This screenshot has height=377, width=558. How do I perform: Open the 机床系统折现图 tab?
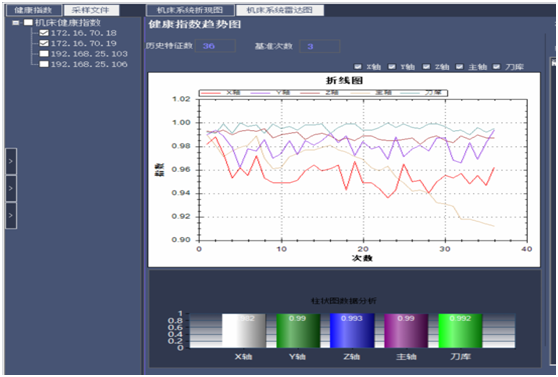[x=190, y=10]
